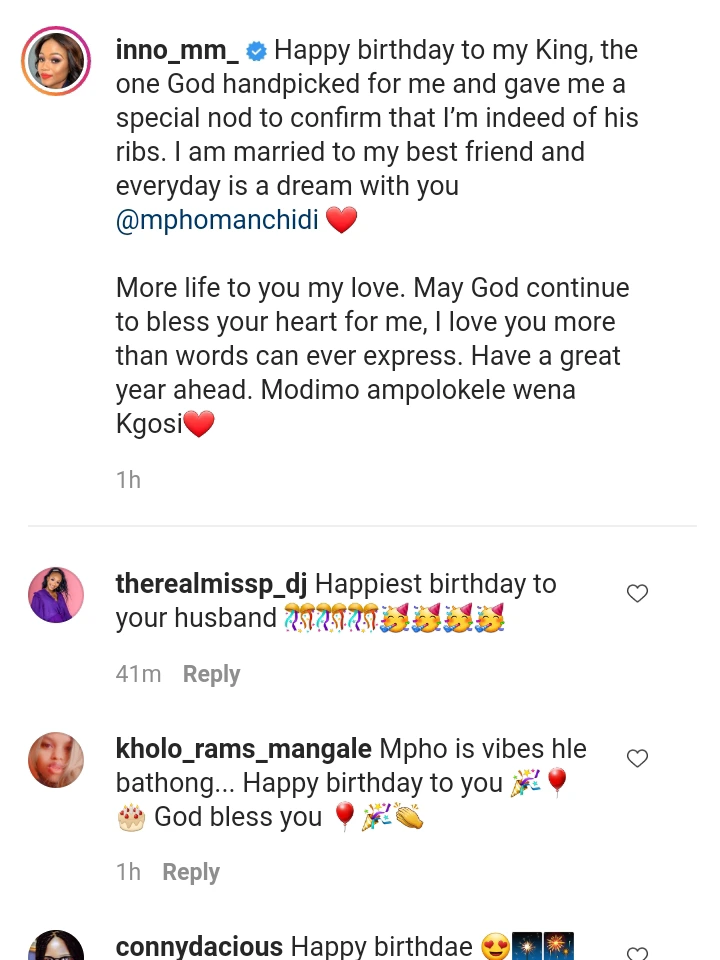Open the @mphomanchidi mention link
The width and height of the screenshot is (720, 960).
(x=217, y=219)
